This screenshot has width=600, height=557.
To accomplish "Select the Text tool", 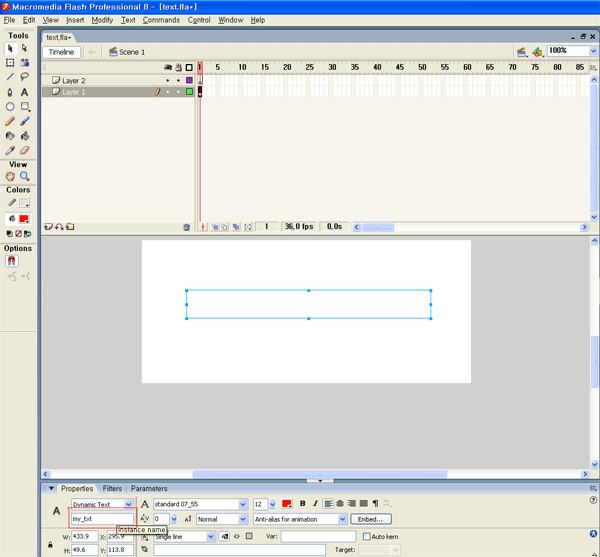I will click(25, 92).
